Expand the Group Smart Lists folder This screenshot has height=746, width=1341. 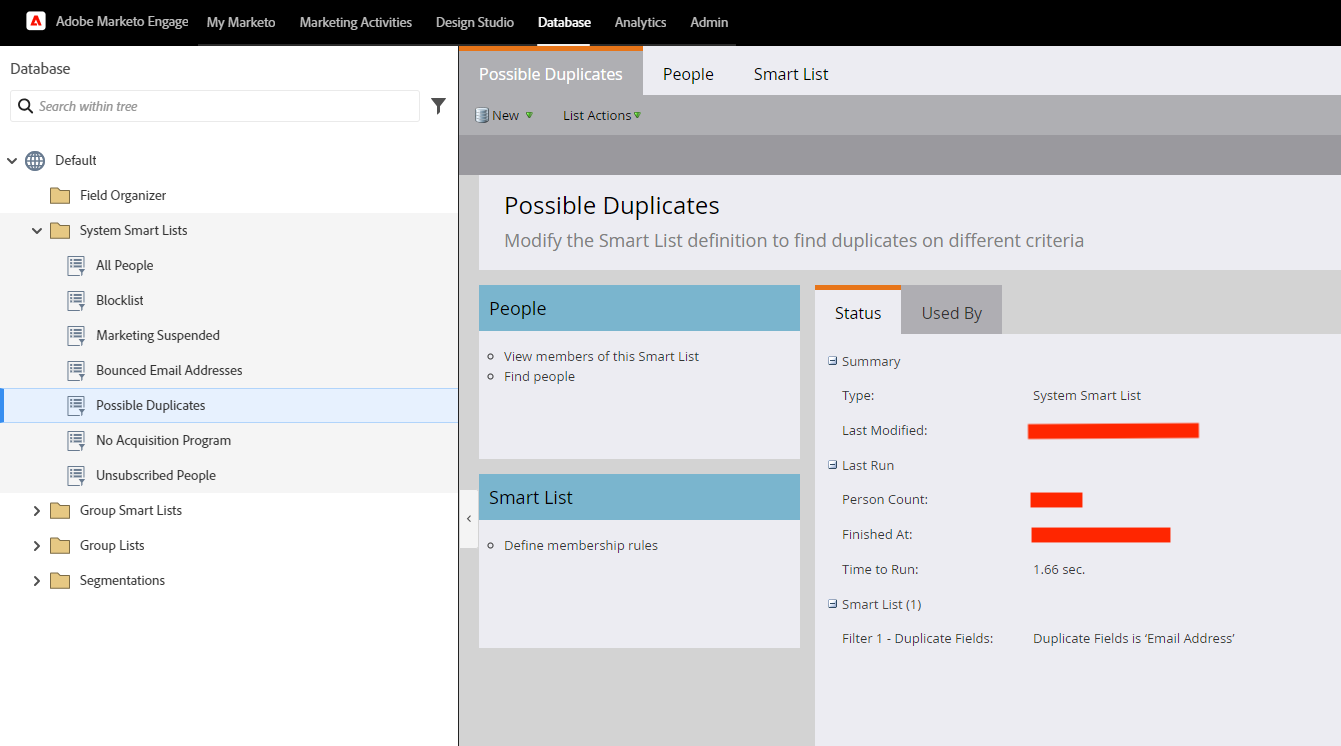tap(37, 510)
